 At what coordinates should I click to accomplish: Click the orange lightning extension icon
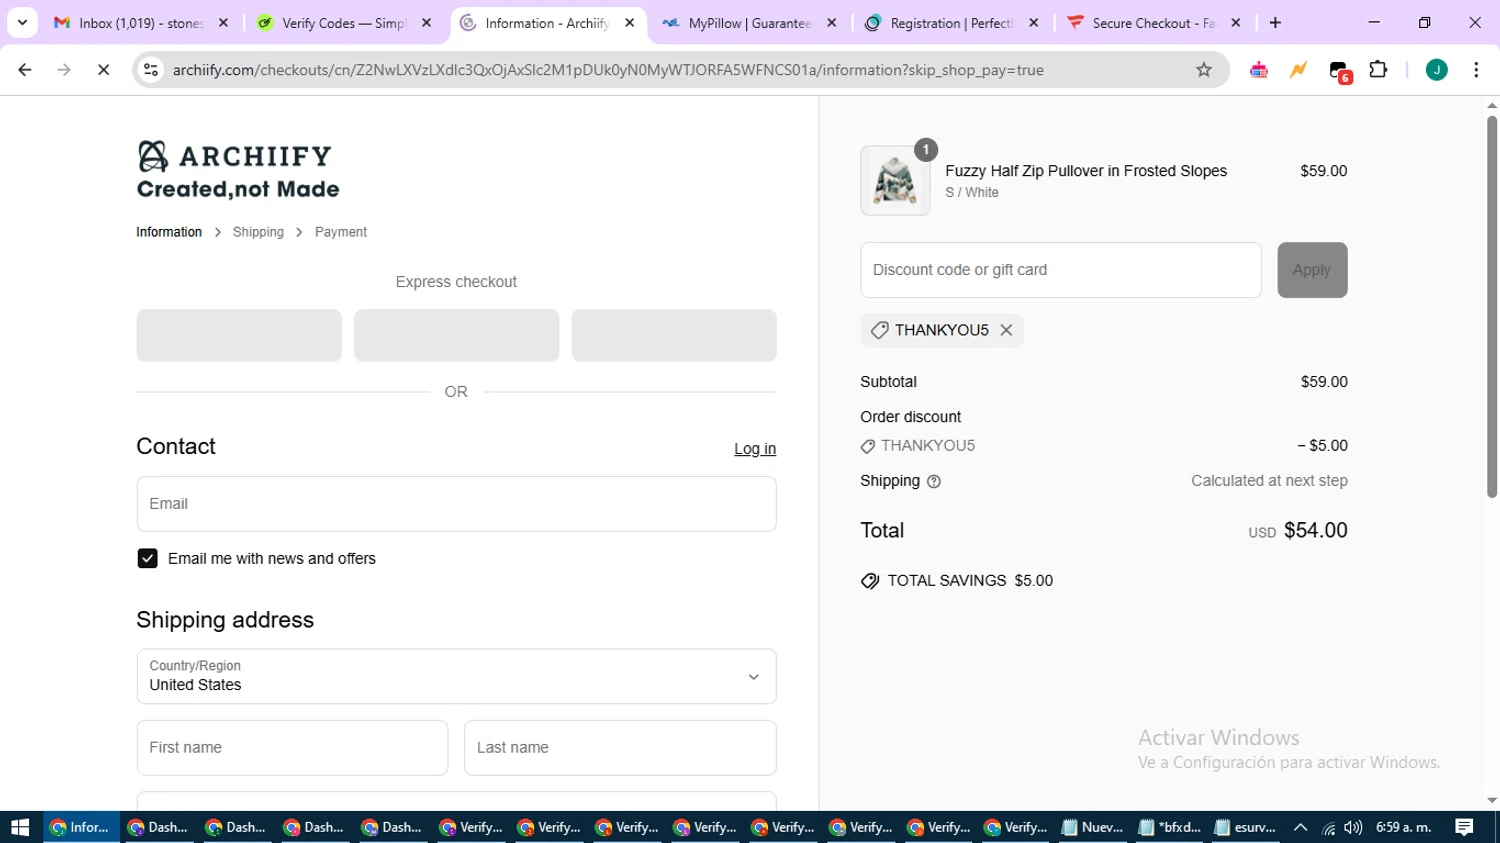(x=1298, y=70)
